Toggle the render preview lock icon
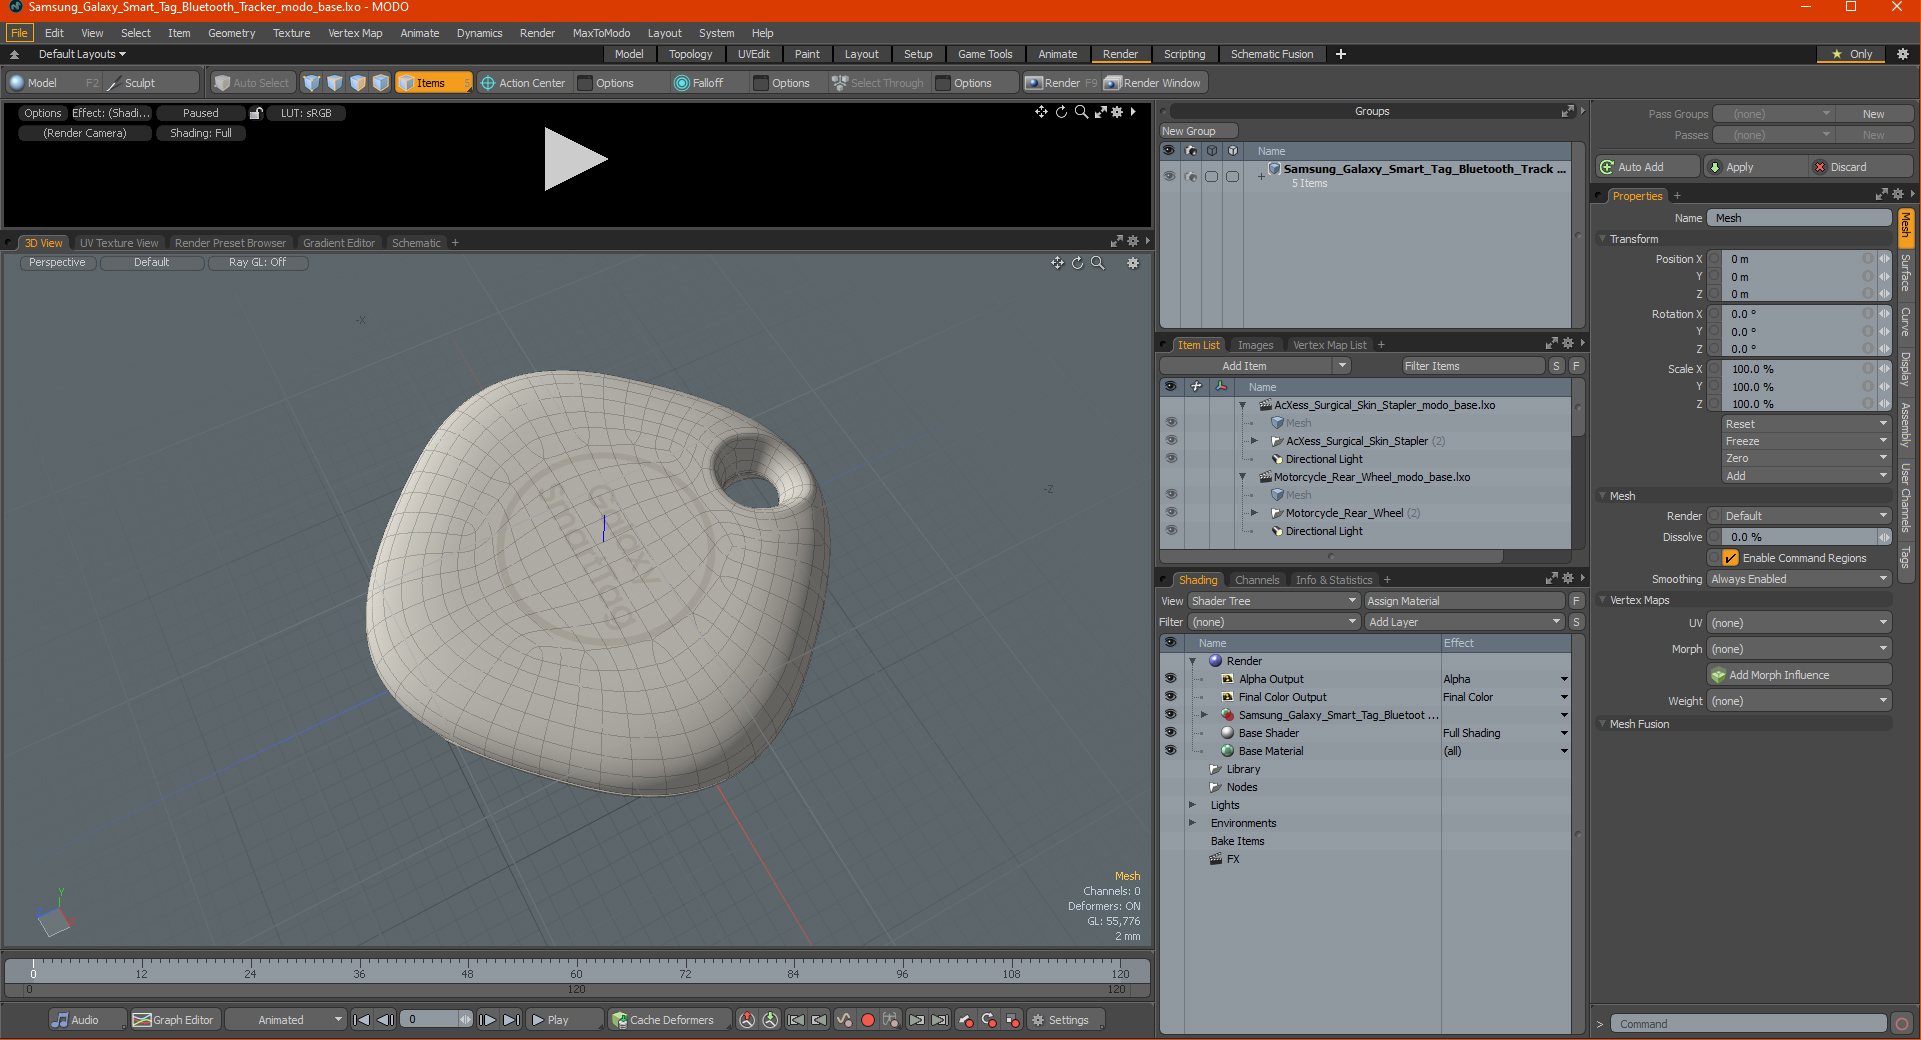 [256, 113]
